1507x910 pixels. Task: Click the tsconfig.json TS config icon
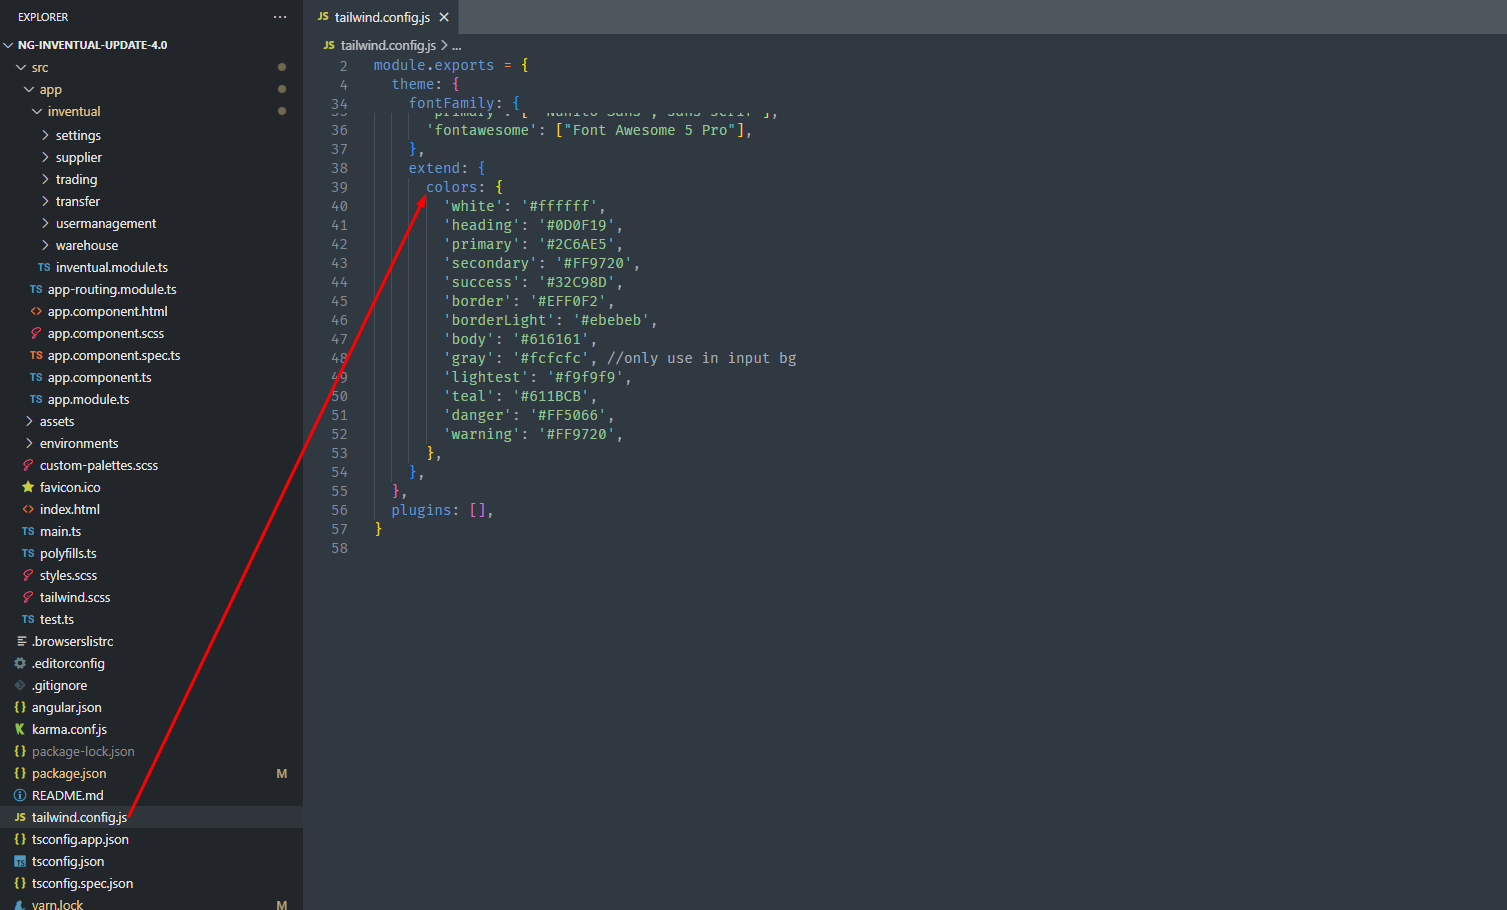[20, 861]
